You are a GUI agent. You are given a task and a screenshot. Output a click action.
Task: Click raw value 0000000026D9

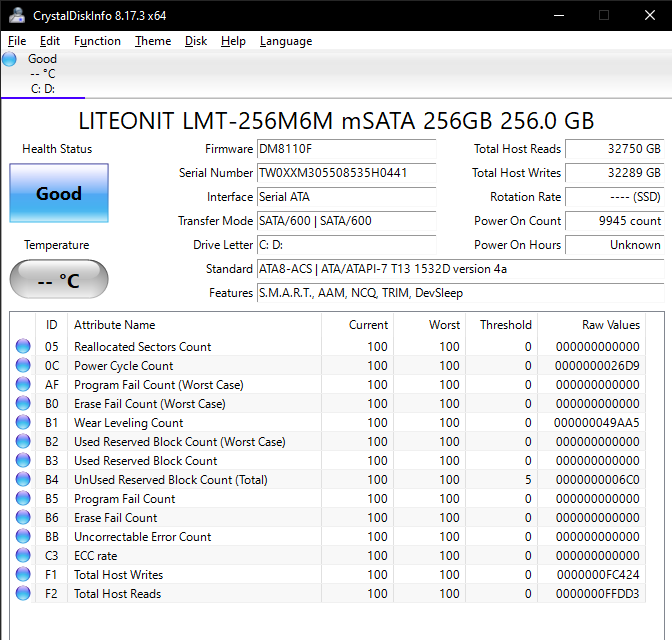tap(597, 366)
